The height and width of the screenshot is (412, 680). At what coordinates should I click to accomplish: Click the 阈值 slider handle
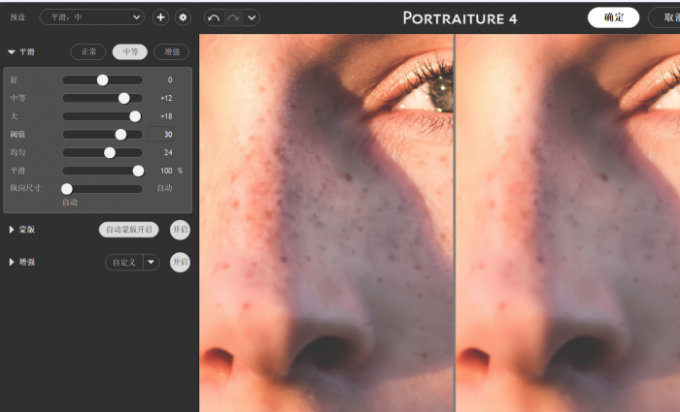(x=121, y=134)
